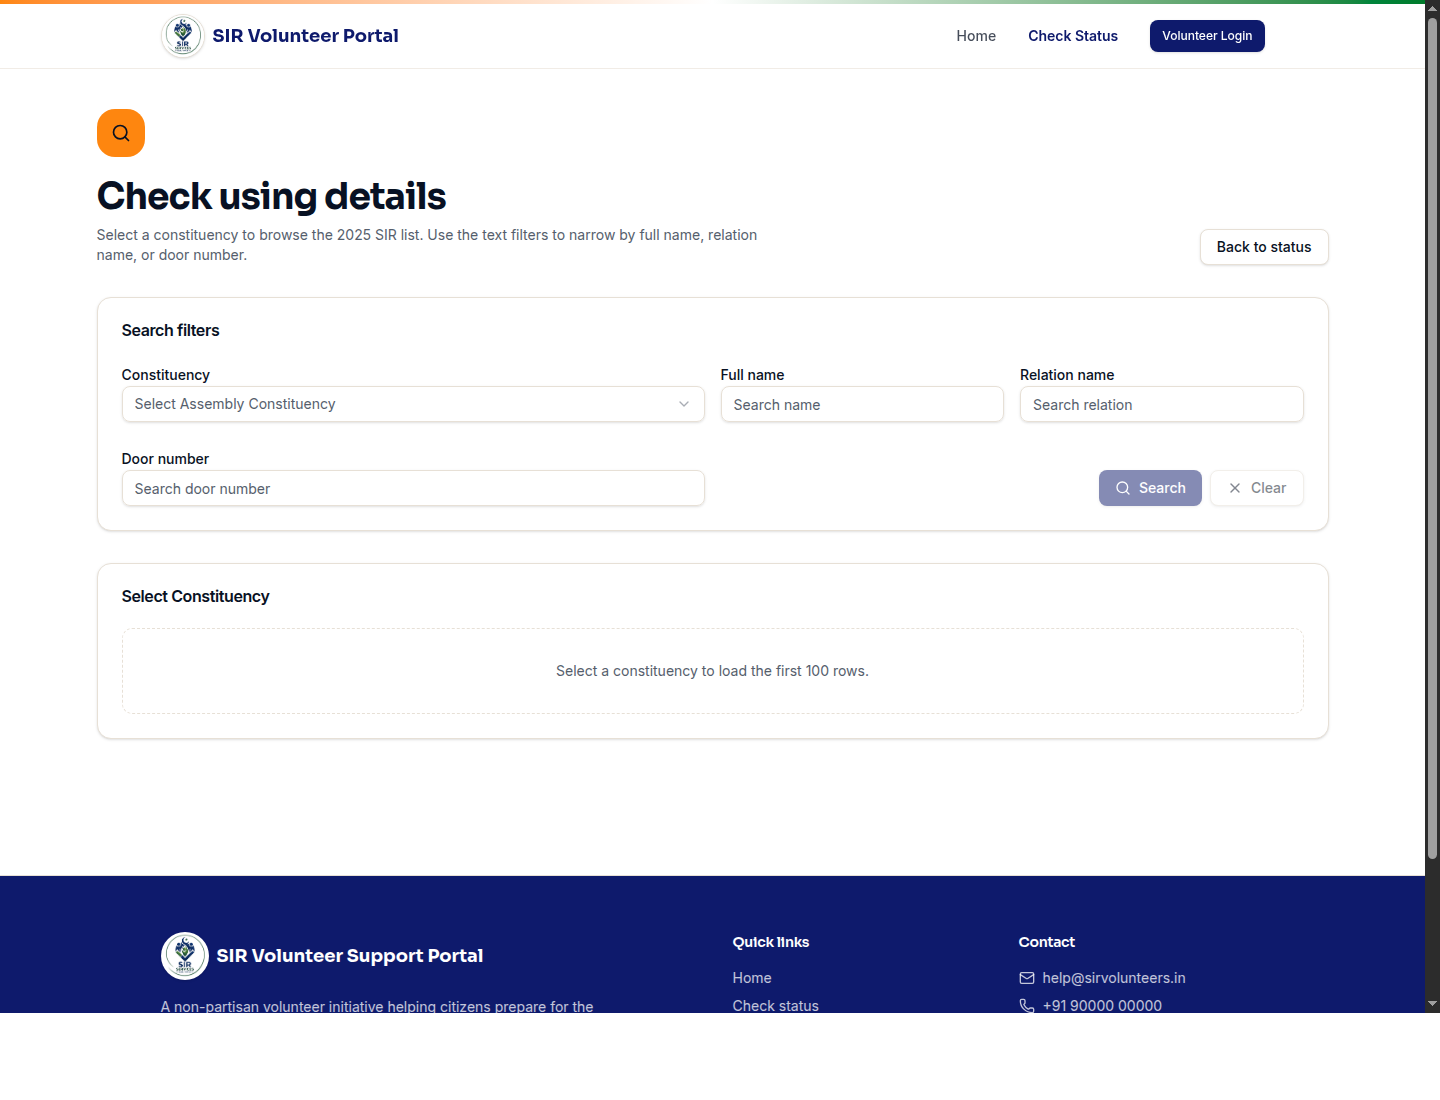Click the SIR logo in header
This screenshot has height=1100, width=1440.
[183, 36]
